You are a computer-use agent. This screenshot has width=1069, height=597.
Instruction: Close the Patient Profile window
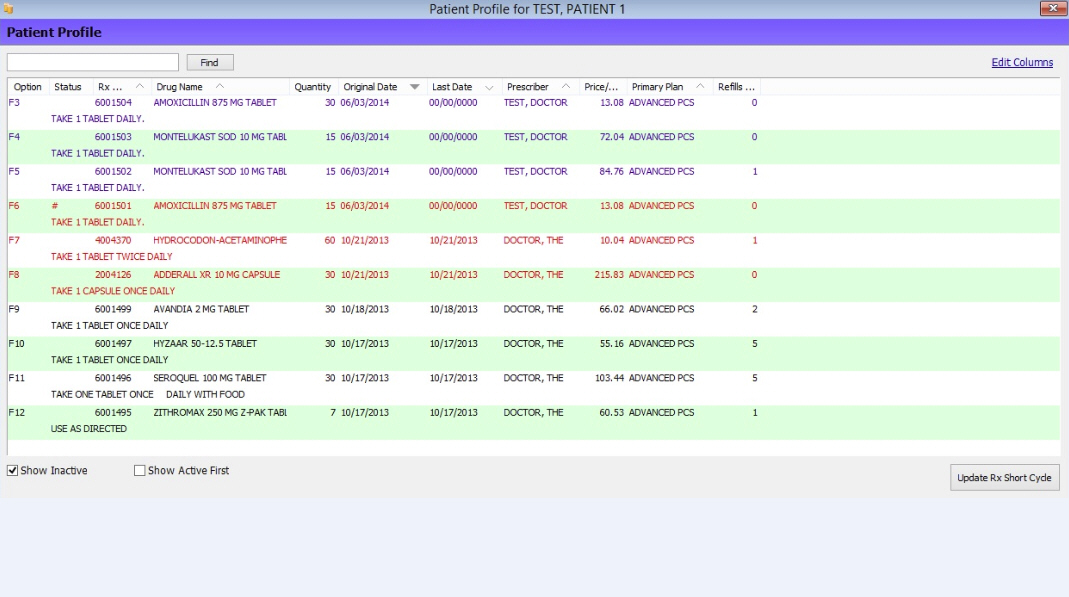click(1053, 8)
